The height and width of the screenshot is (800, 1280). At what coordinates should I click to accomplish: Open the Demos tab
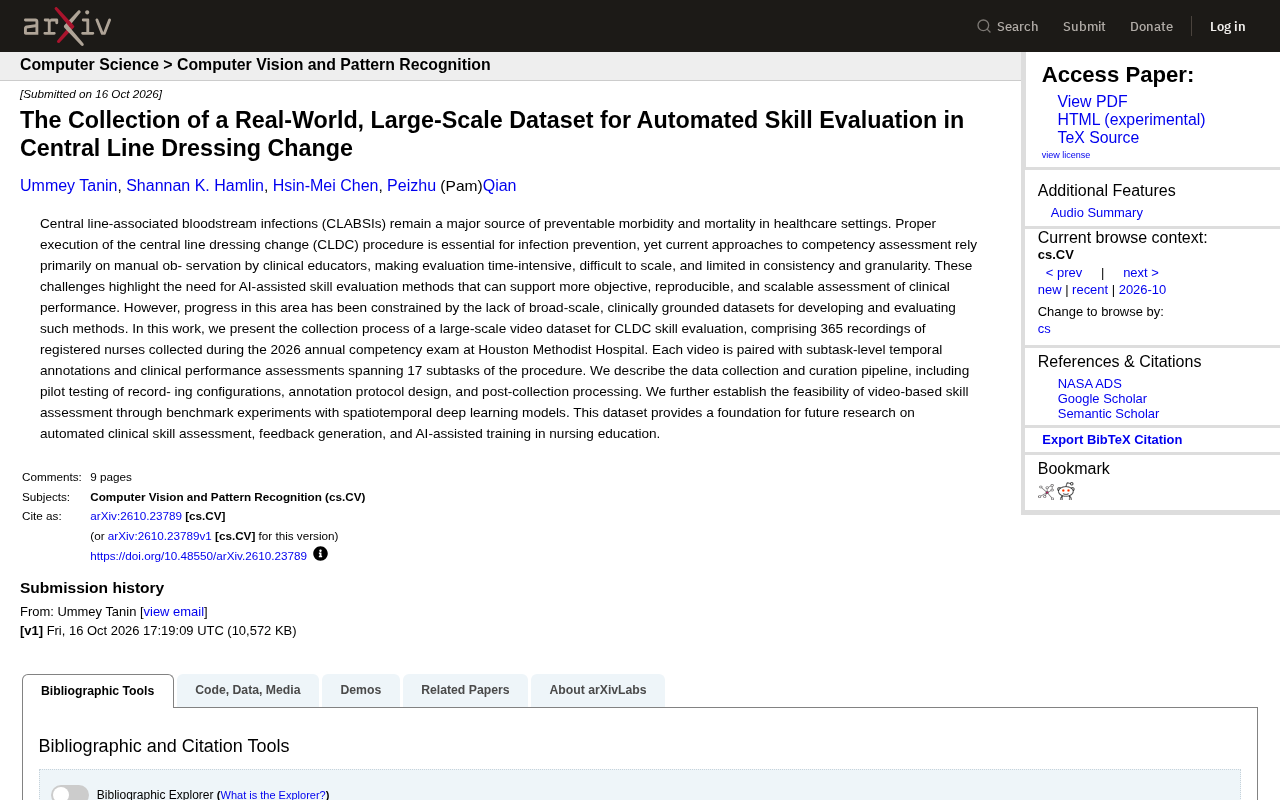tap(361, 690)
